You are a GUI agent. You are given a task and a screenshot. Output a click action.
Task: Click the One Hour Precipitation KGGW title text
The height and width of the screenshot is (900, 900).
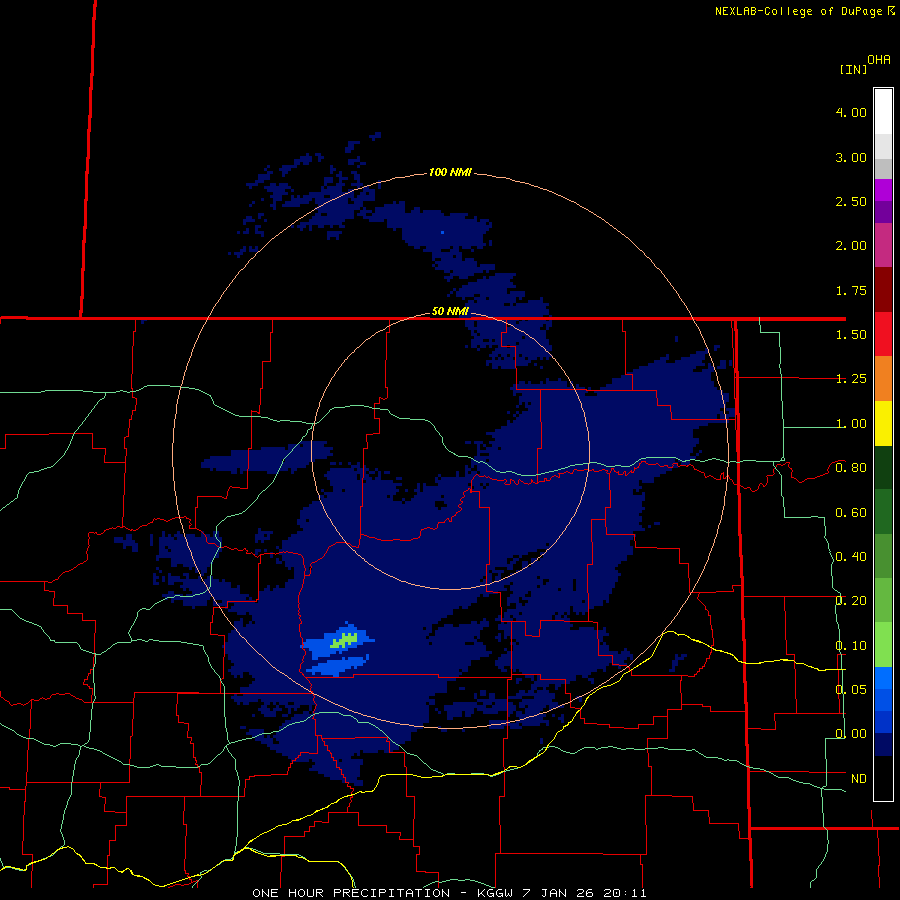(449, 893)
